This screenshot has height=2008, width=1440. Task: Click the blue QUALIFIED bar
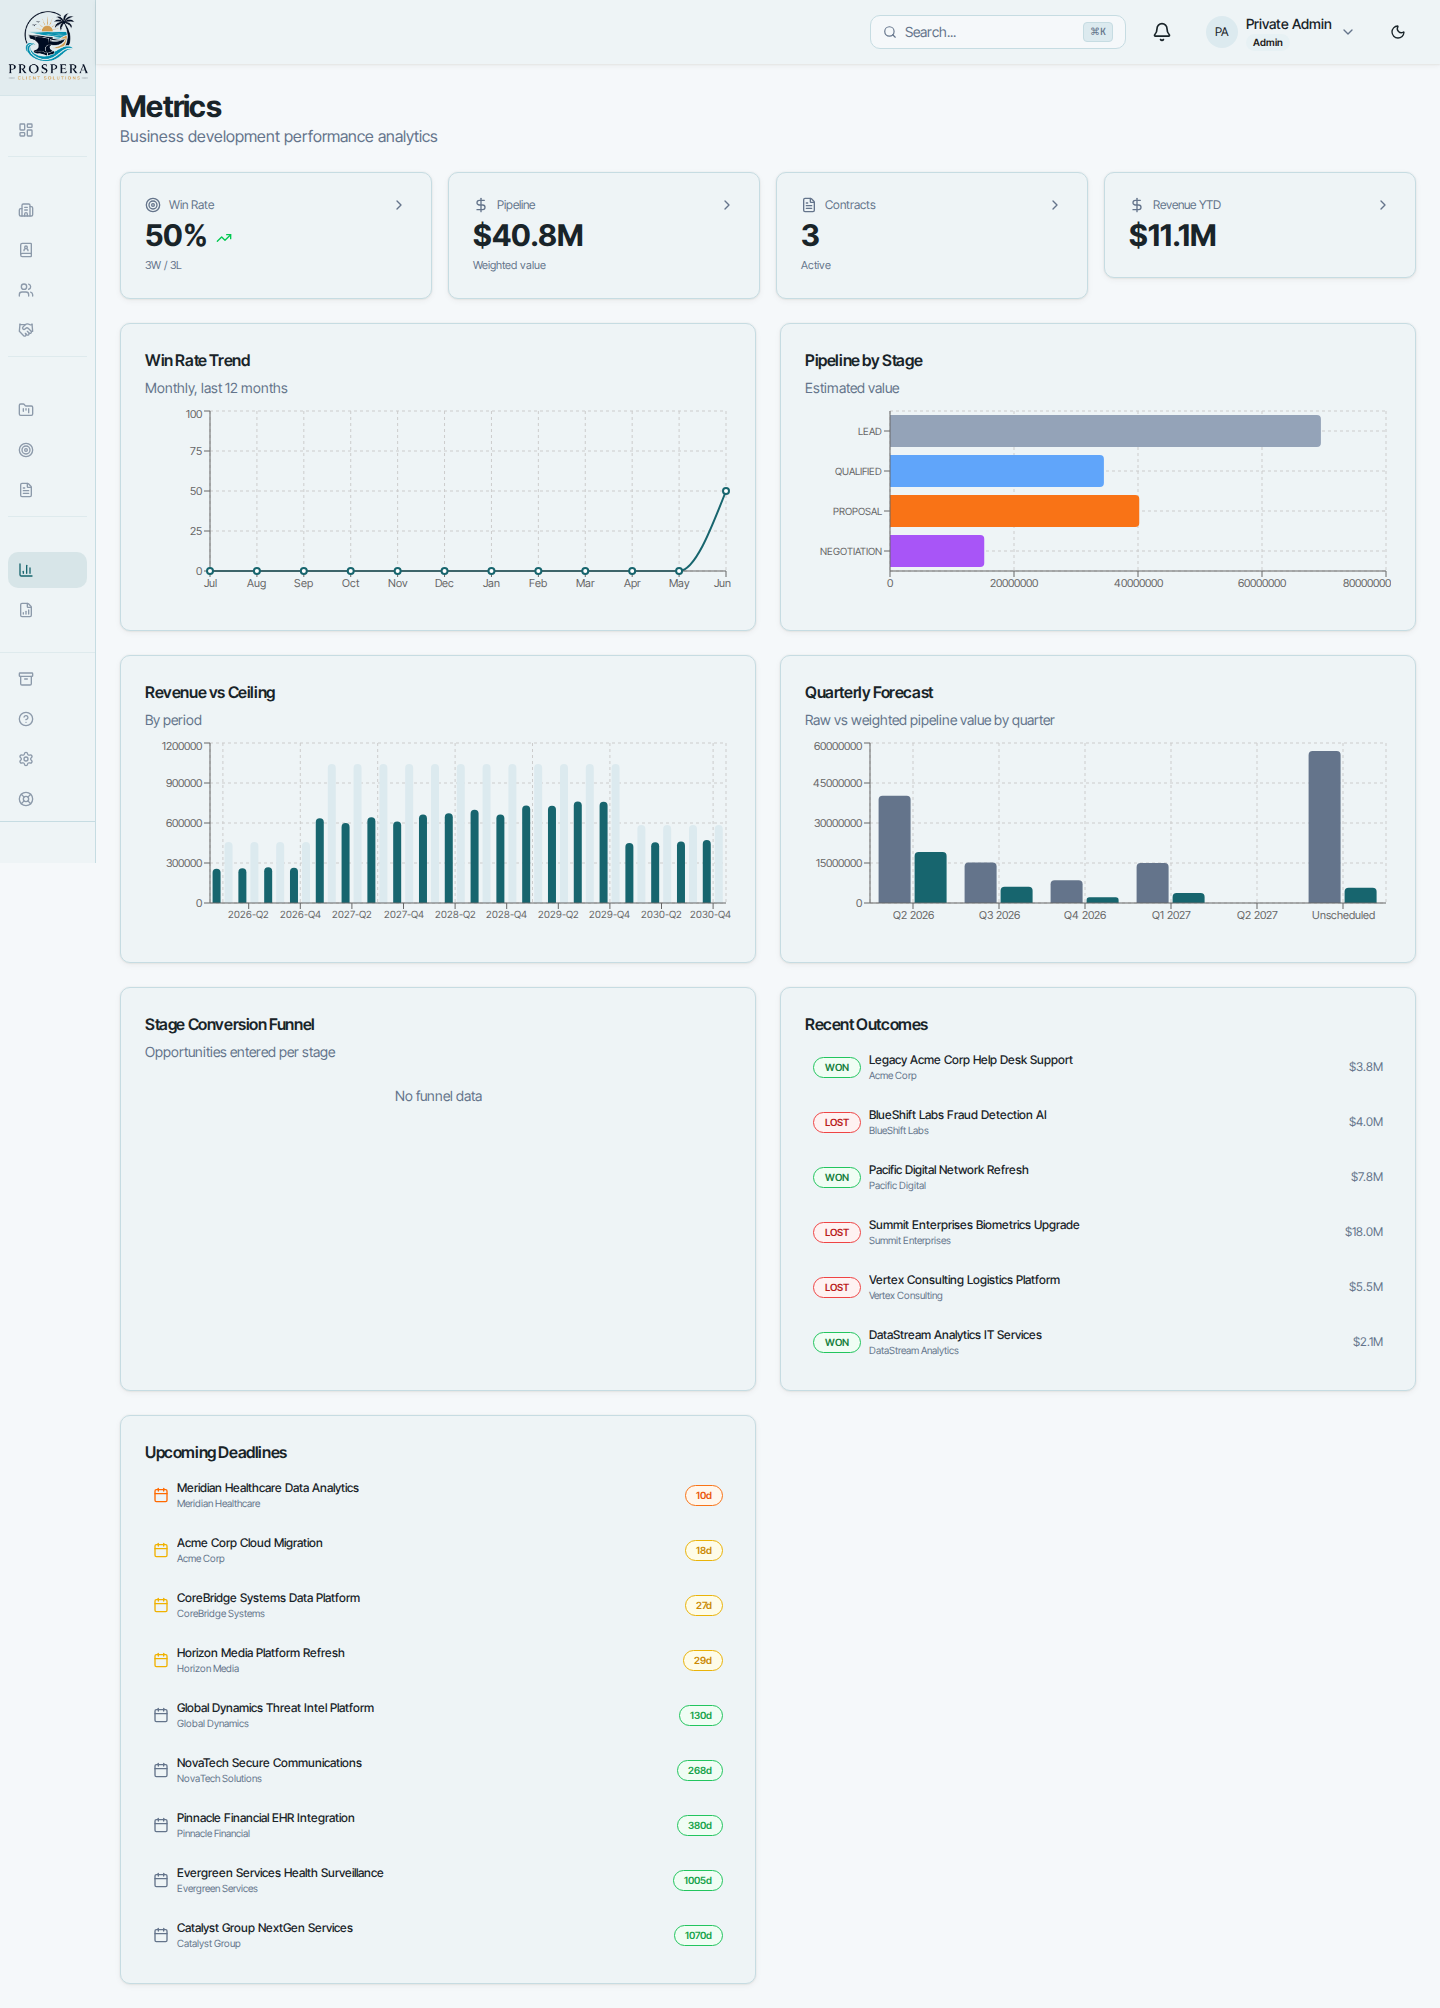pos(997,471)
